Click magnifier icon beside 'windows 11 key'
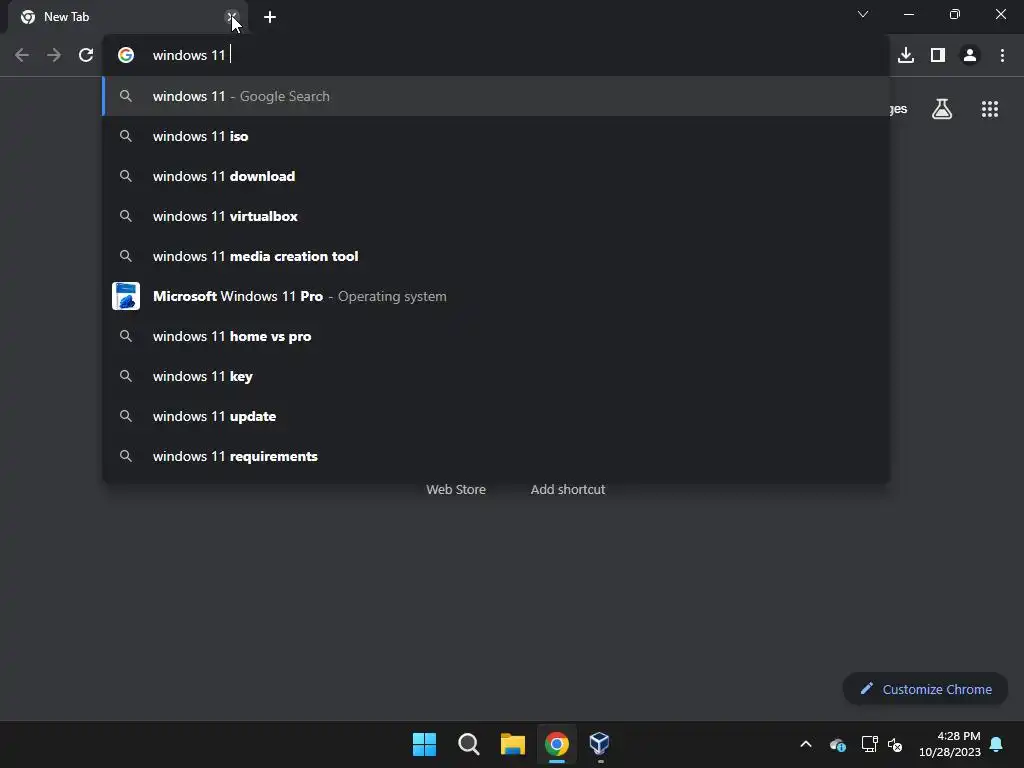 pyautogui.click(x=125, y=376)
